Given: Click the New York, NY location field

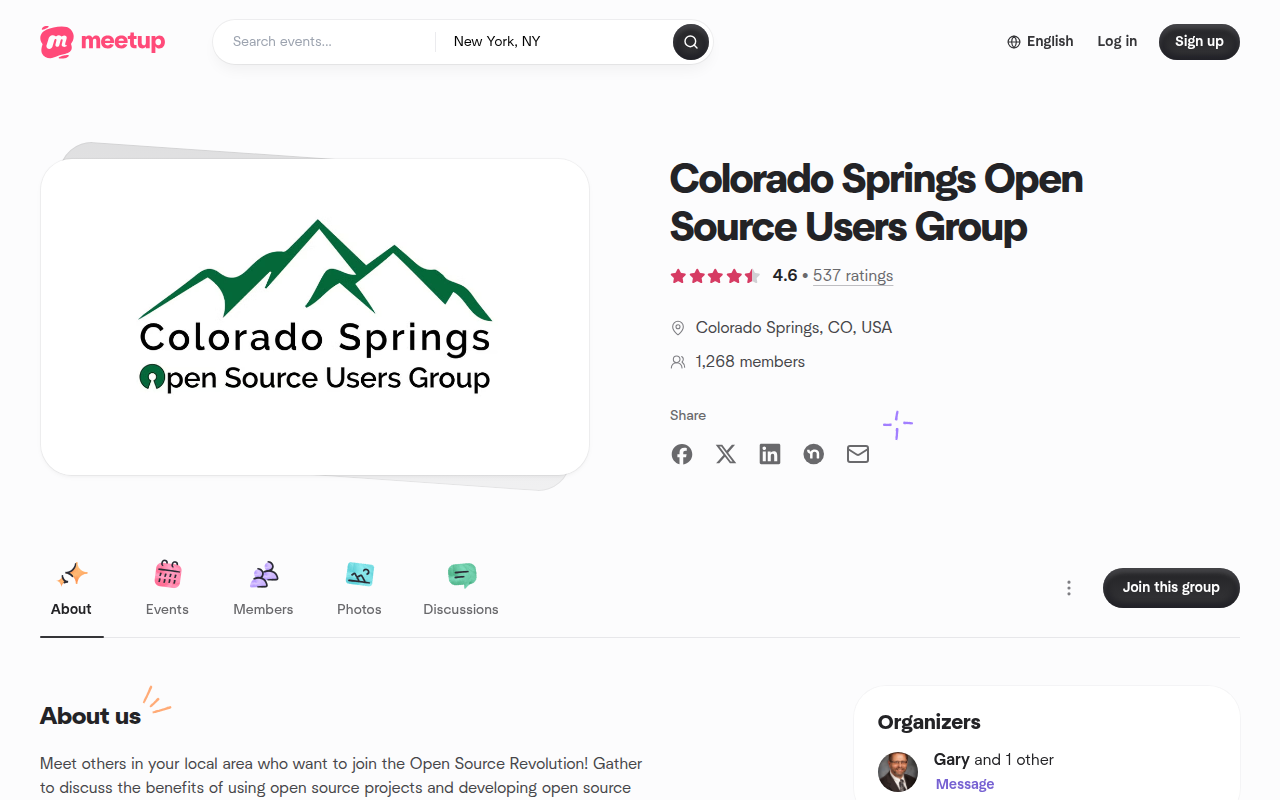Looking at the screenshot, I should click(555, 42).
